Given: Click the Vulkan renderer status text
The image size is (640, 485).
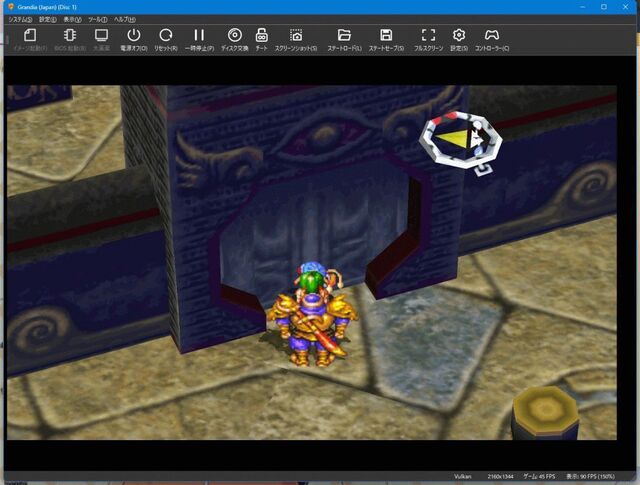Looking at the screenshot, I should [462, 476].
